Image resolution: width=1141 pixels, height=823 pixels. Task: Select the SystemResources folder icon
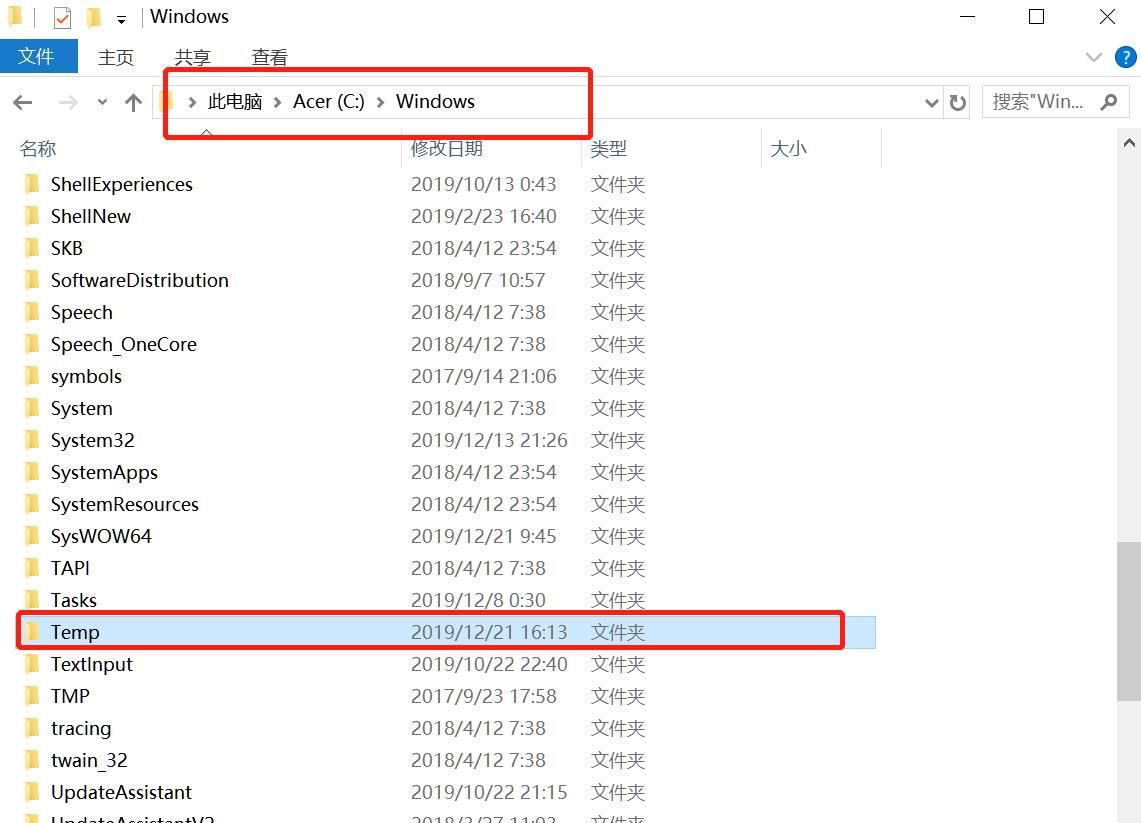pos(32,504)
